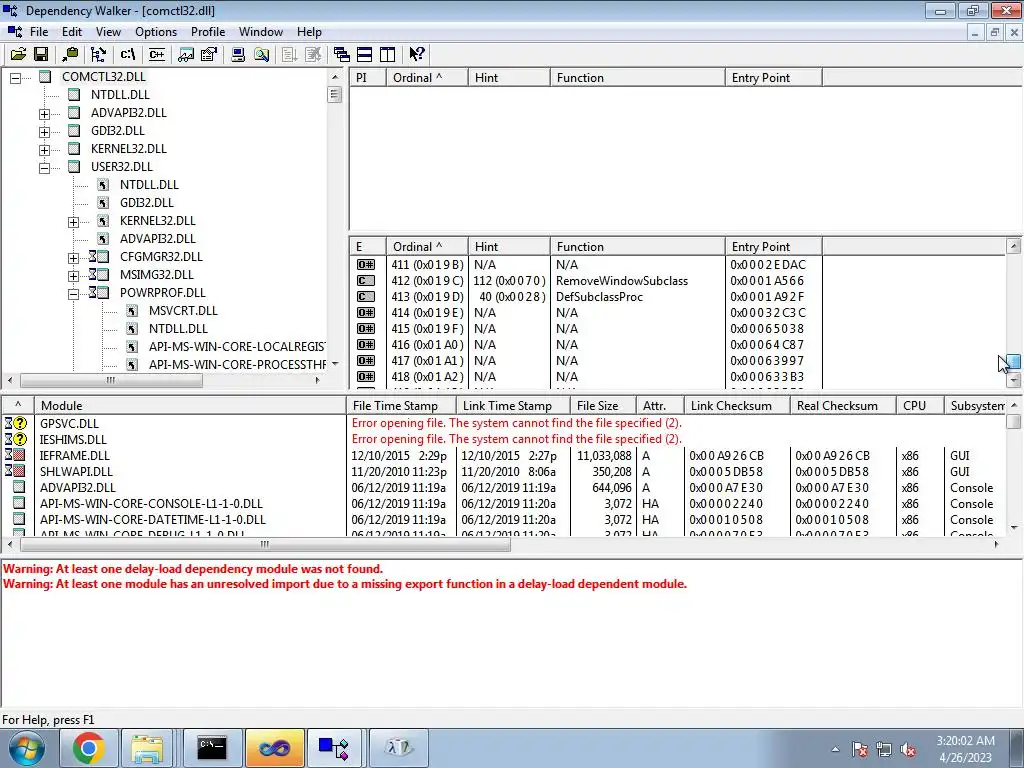
Task: Click the Cascade windows toolbar icon
Action: coord(341,54)
